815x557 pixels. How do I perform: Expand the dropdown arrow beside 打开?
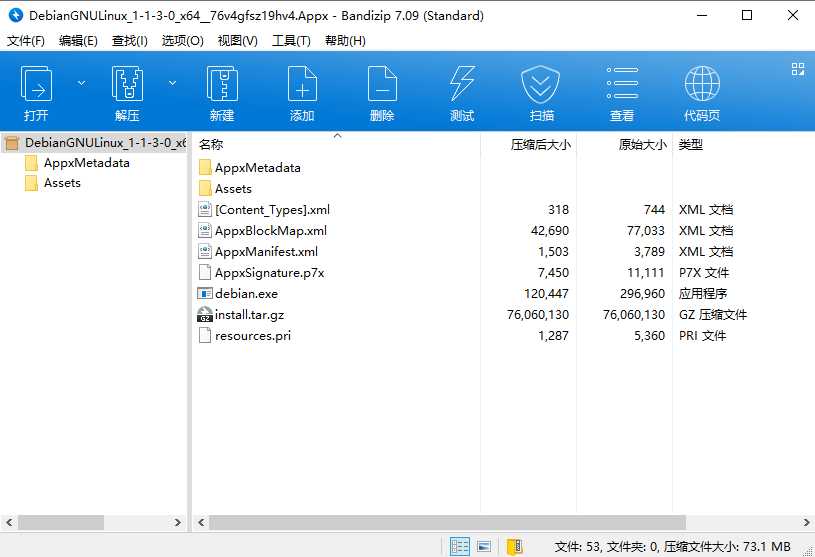(82, 83)
